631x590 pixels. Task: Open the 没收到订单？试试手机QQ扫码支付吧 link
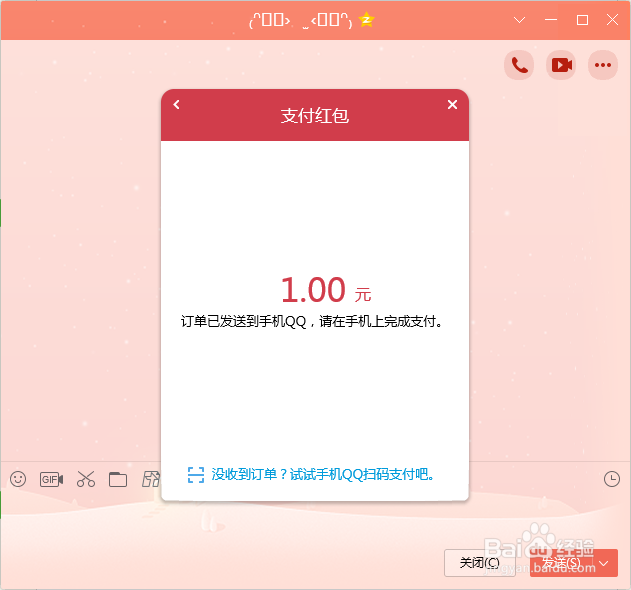[x=323, y=474]
